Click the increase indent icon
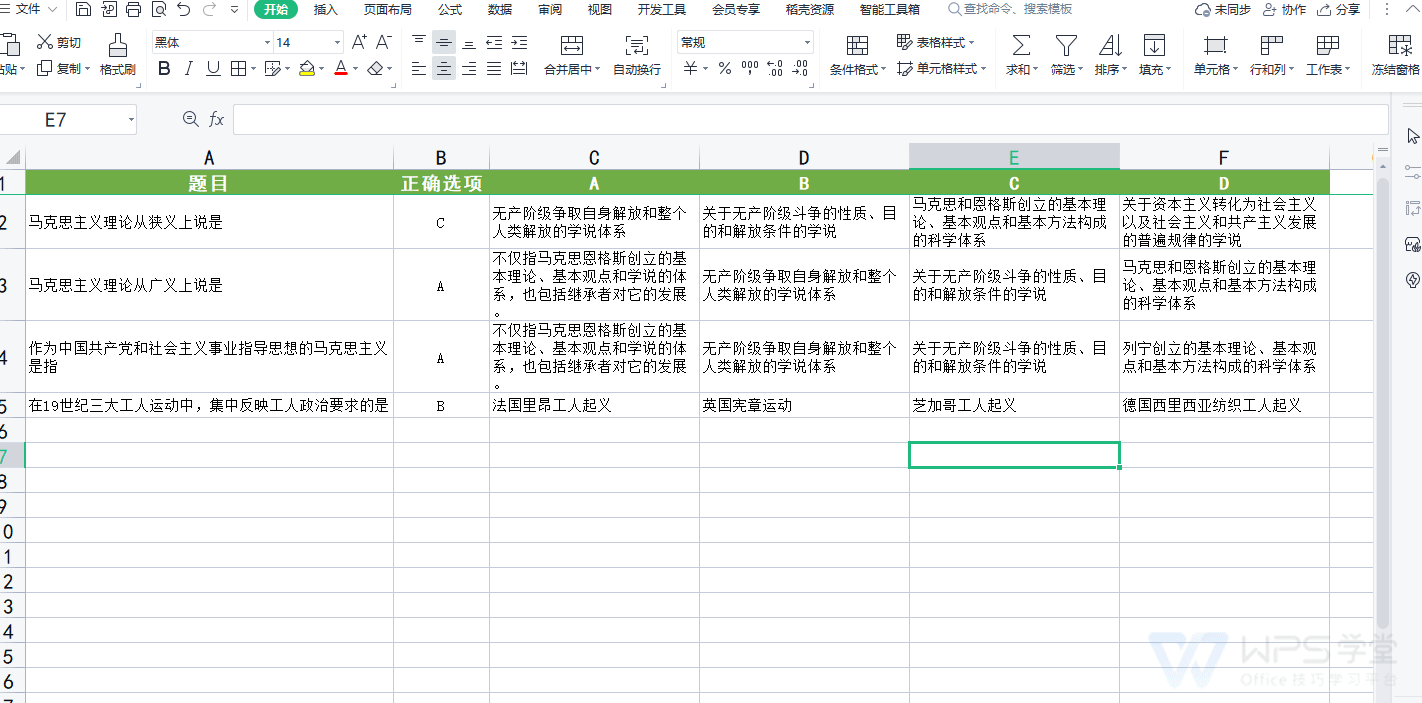This screenshot has height=703, width=1422. click(519, 42)
